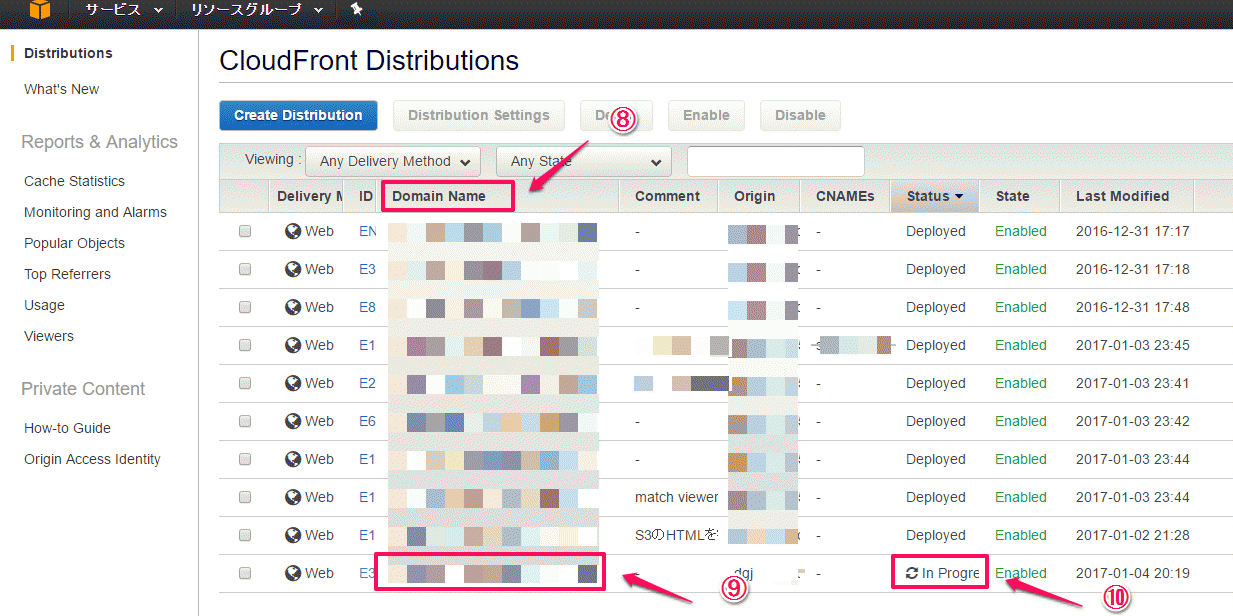Open distribution ID link E2
Image resolution: width=1233 pixels, height=616 pixels.
pos(367,383)
